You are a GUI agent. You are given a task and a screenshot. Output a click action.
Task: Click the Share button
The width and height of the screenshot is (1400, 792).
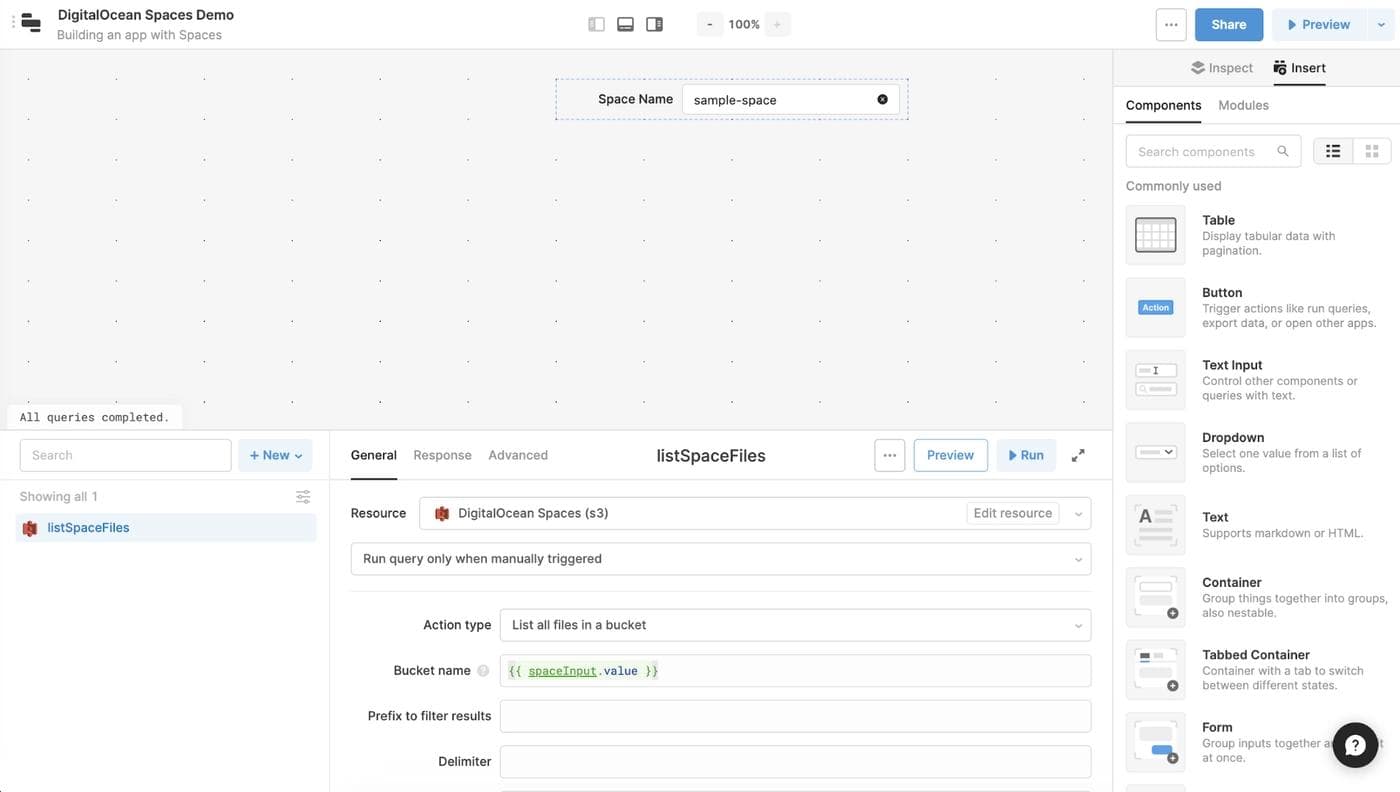[1228, 24]
